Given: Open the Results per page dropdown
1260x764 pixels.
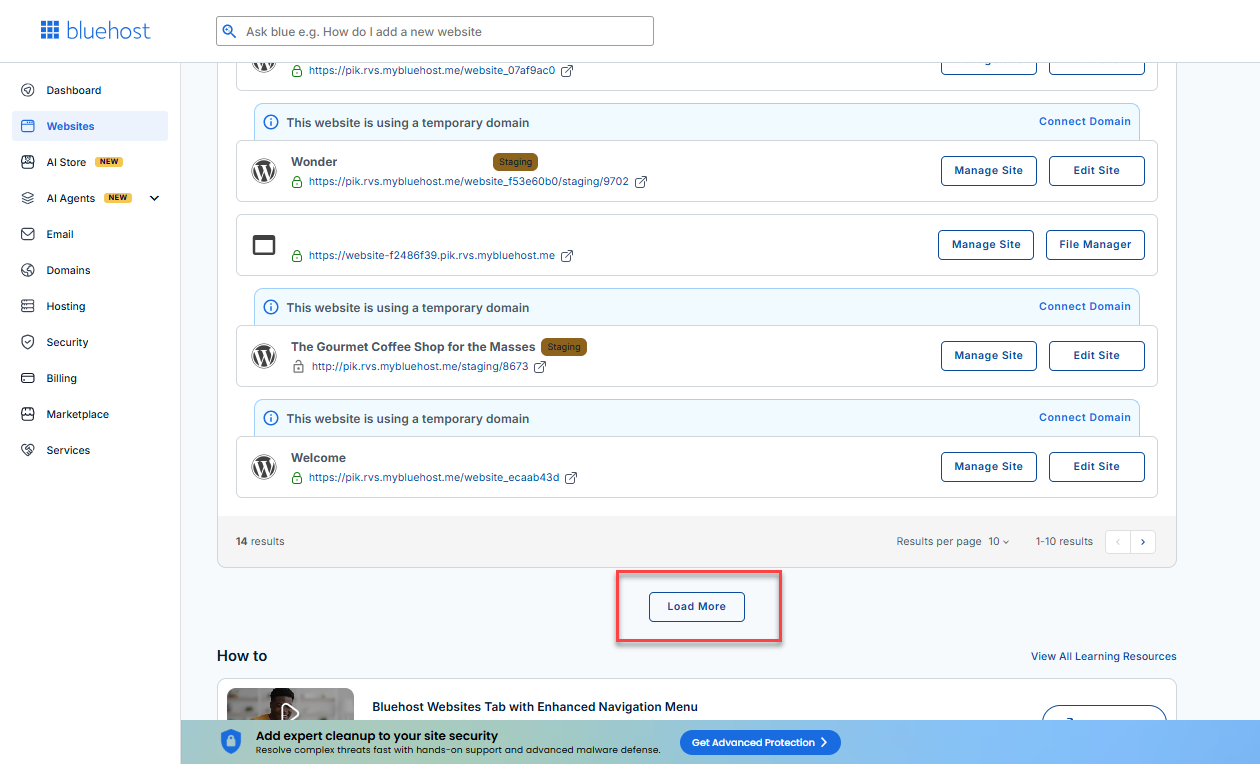Looking at the screenshot, I should point(999,542).
